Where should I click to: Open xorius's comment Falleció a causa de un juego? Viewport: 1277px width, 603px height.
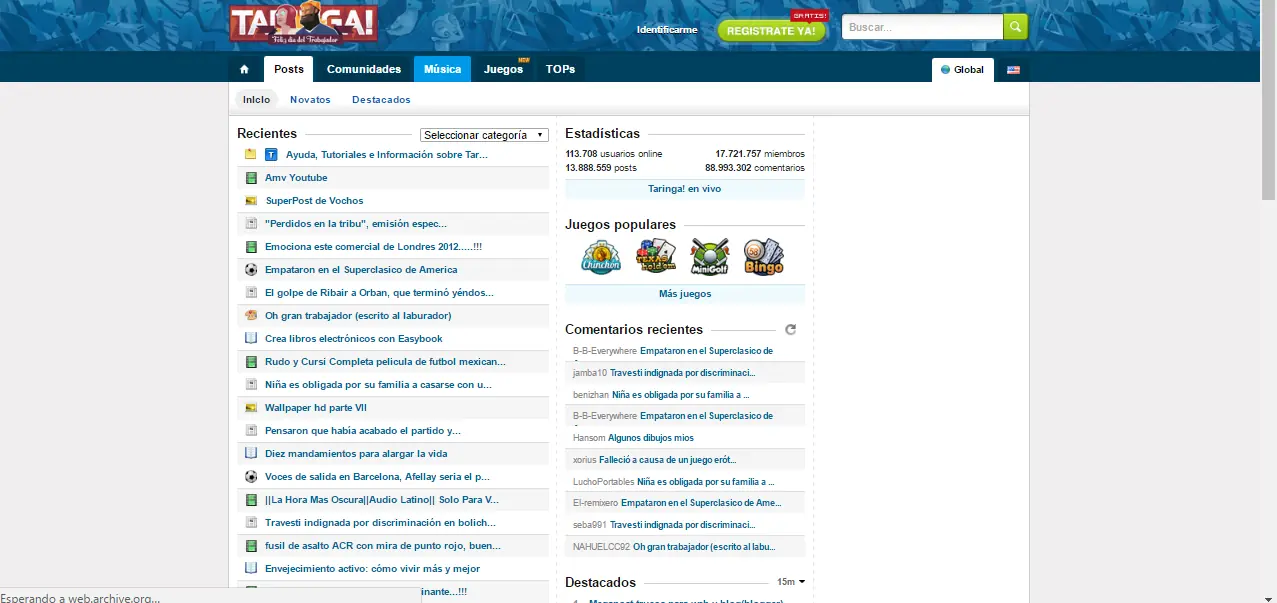pyautogui.click(x=667, y=460)
